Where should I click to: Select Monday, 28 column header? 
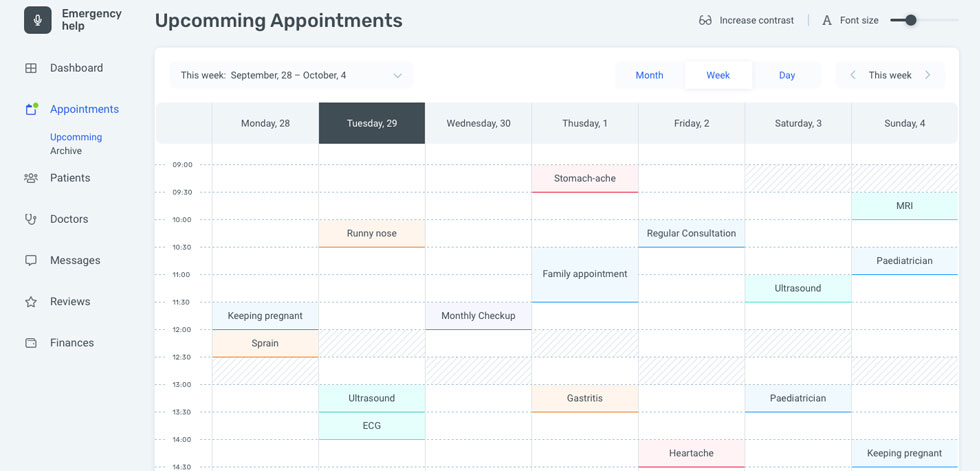pyautogui.click(x=266, y=123)
